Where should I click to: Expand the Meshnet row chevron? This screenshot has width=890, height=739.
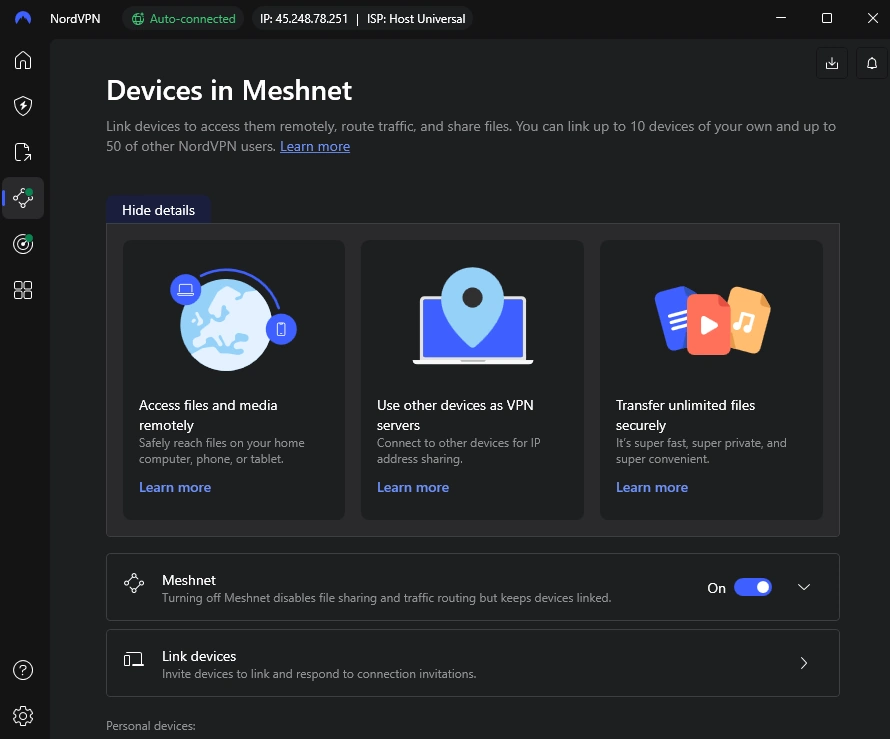[804, 587]
